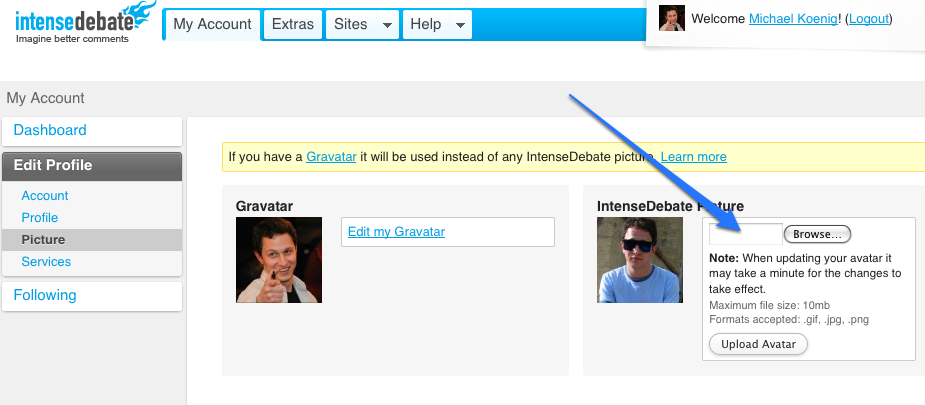Click the Gravatar profile photo
Viewport: 925px width, 405px height.
[x=279, y=260]
